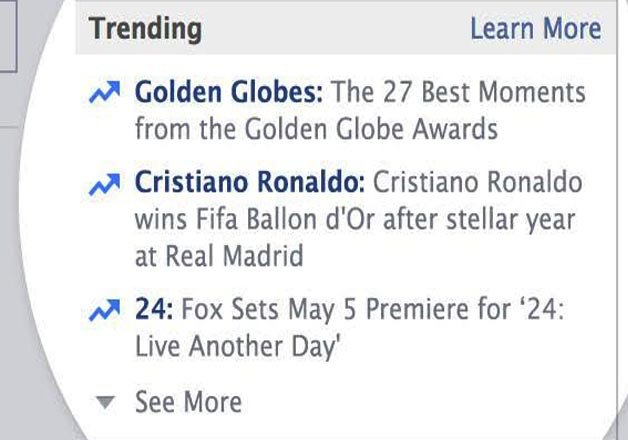Click the "from the Golden Globe Awards" text
This screenshot has width=628, height=440.
(x=316, y=129)
